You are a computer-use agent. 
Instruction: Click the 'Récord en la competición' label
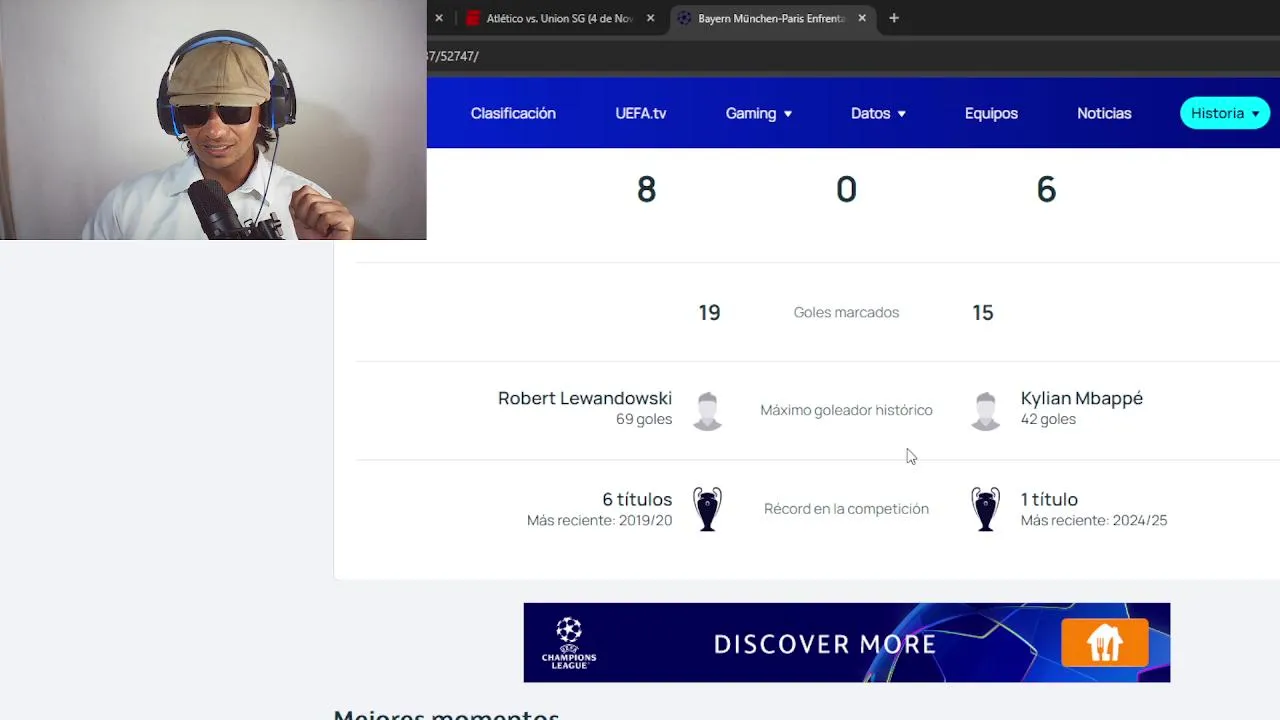click(x=846, y=509)
